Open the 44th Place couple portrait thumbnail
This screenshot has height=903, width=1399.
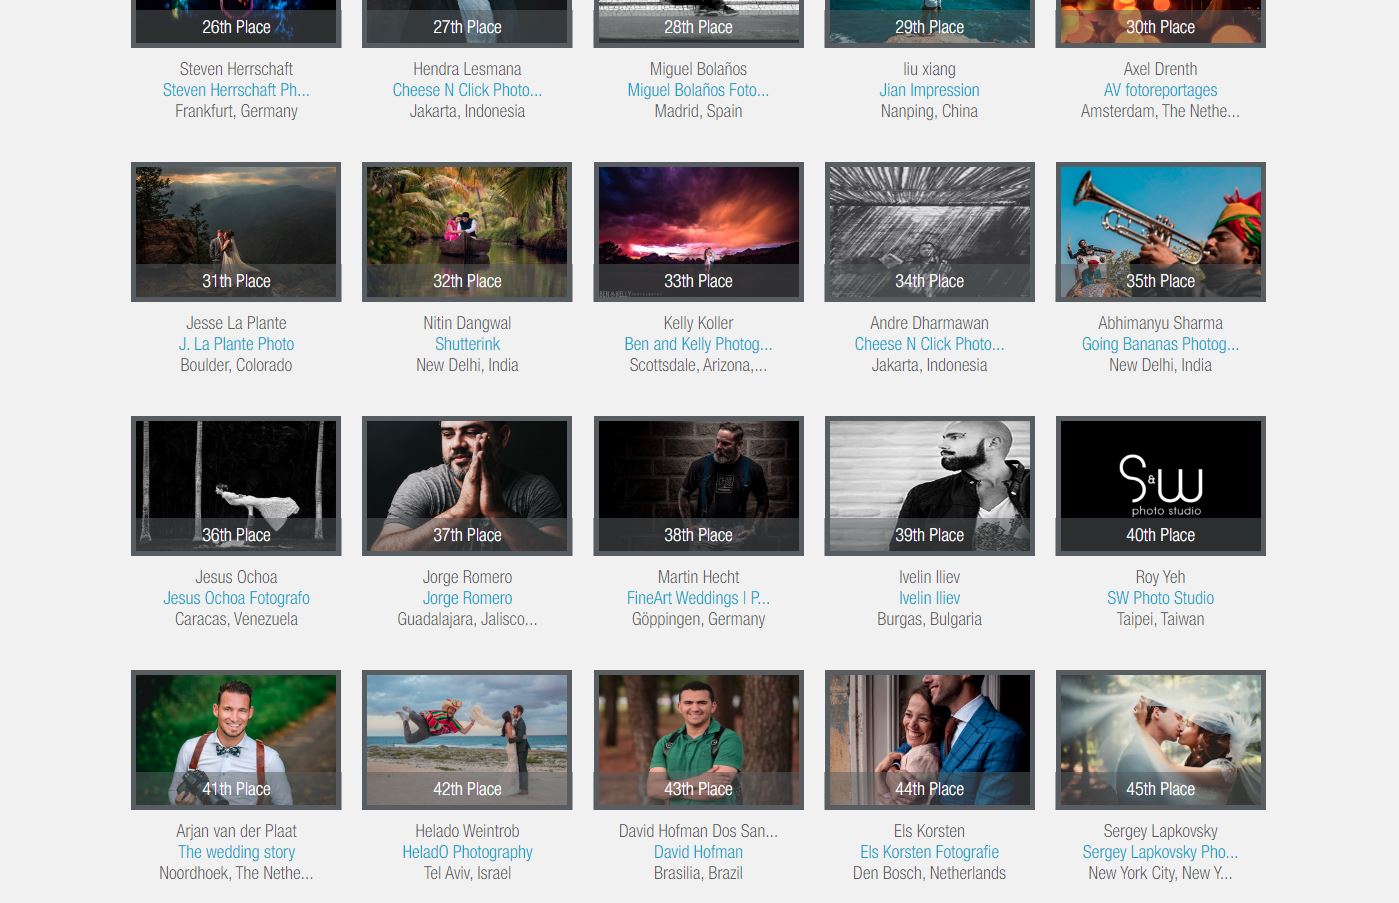point(929,730)
